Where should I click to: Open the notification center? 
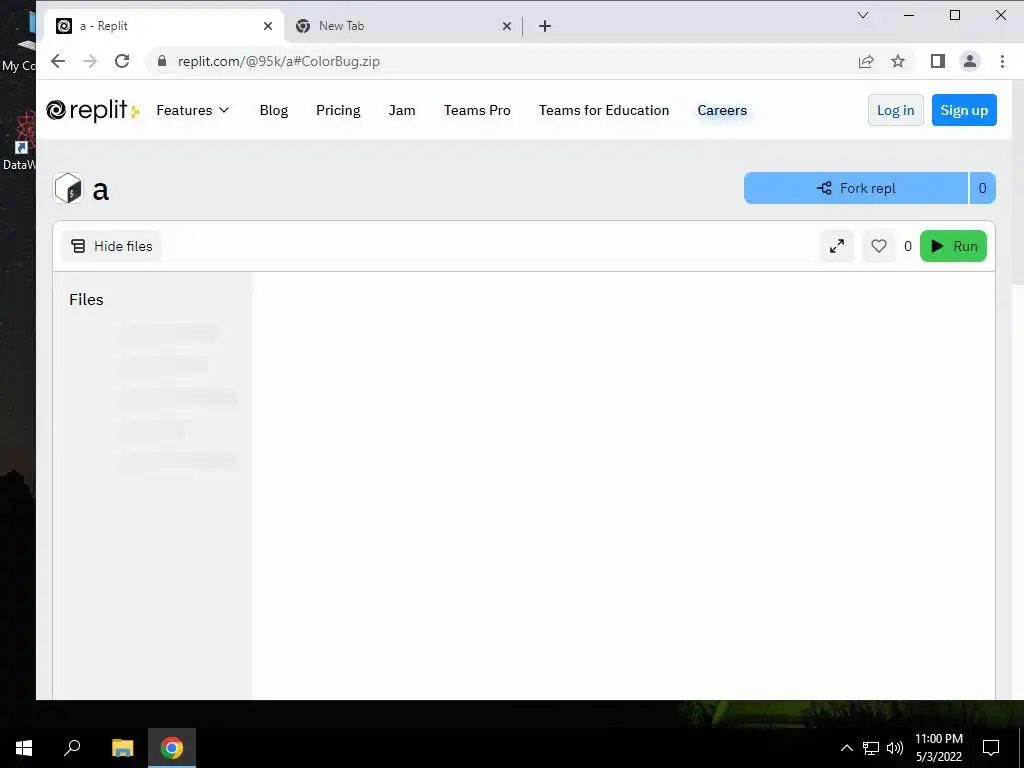(x=991, y=748)
